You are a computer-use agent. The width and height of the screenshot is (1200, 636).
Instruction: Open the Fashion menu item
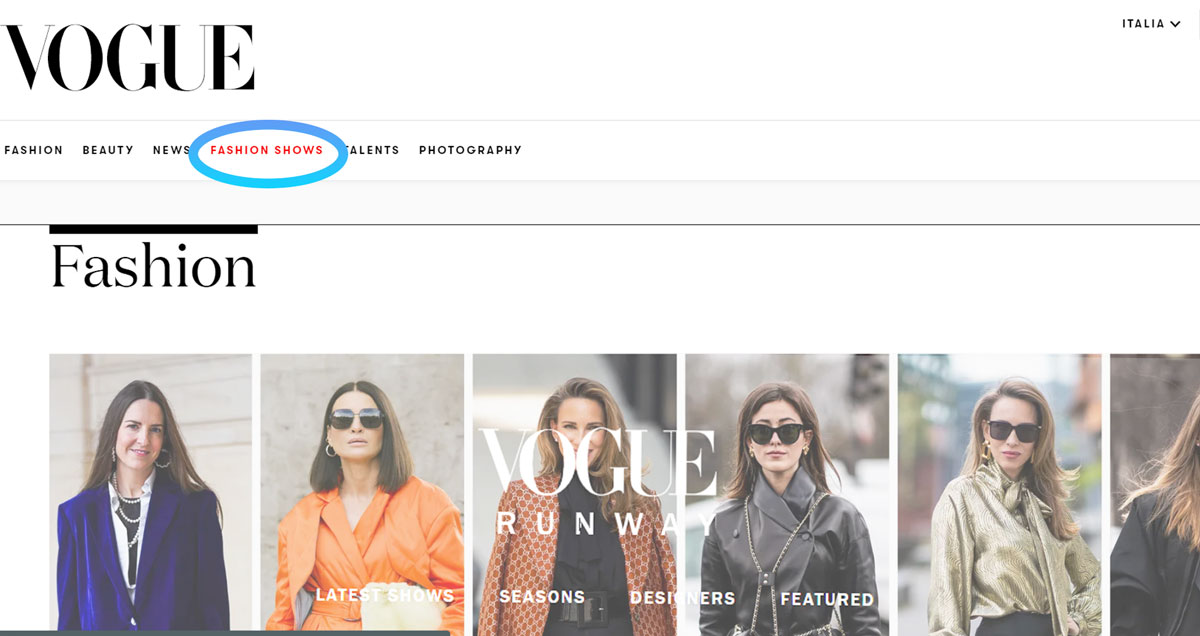point(33,150)
